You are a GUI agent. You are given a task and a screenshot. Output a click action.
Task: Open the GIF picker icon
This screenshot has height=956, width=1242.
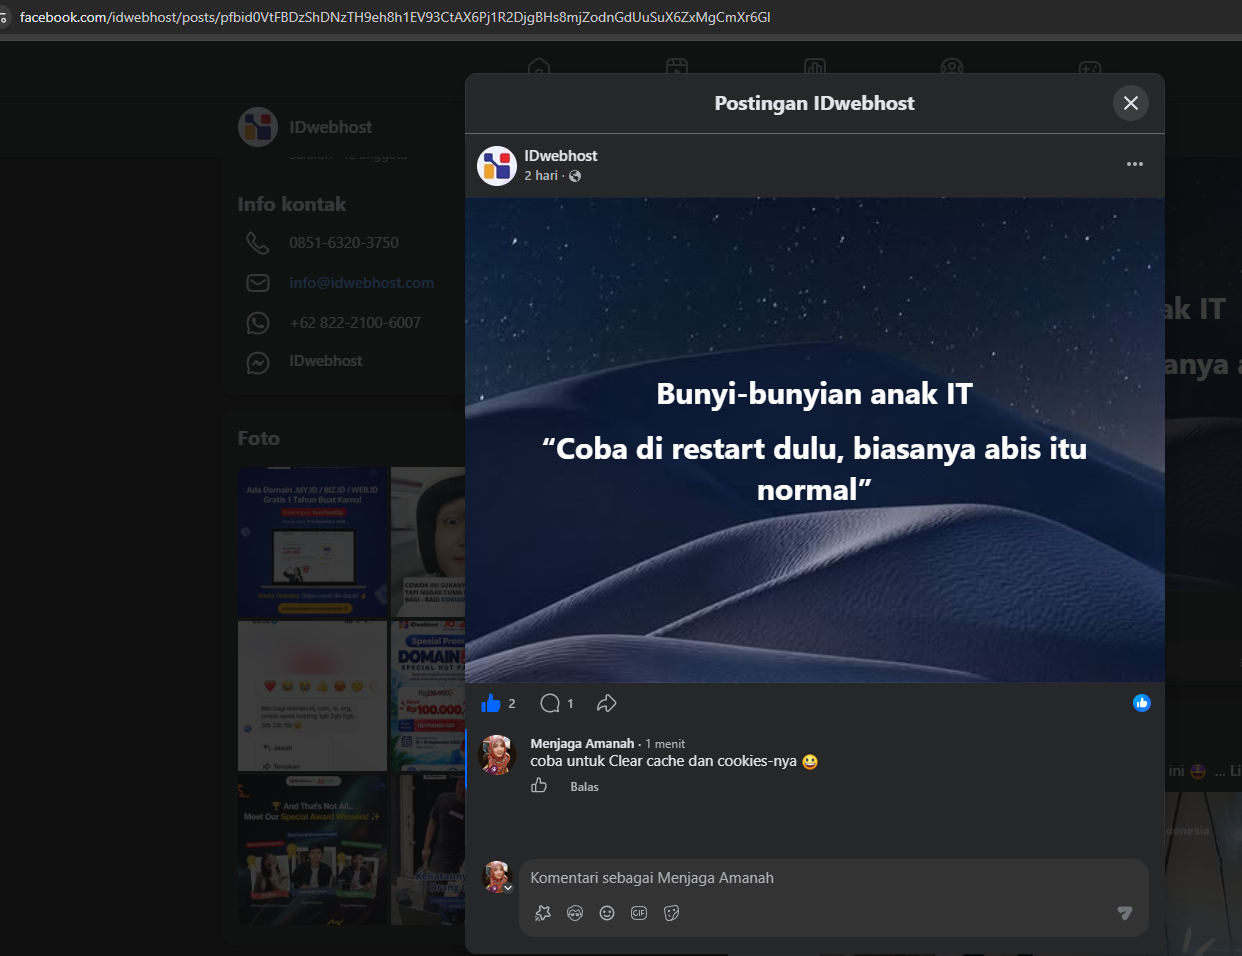pos(639,912)
